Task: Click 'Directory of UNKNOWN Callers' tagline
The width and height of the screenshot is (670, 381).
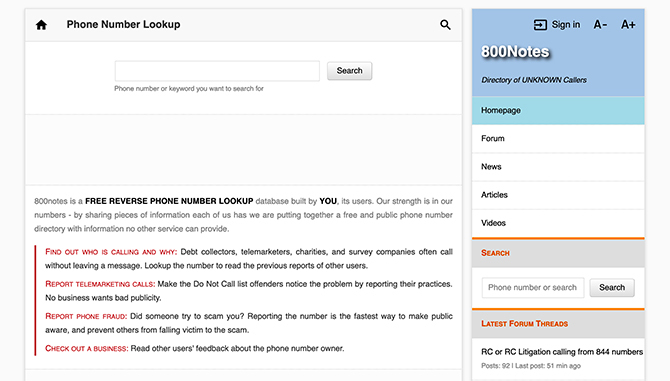Action: tap(534, 80)
